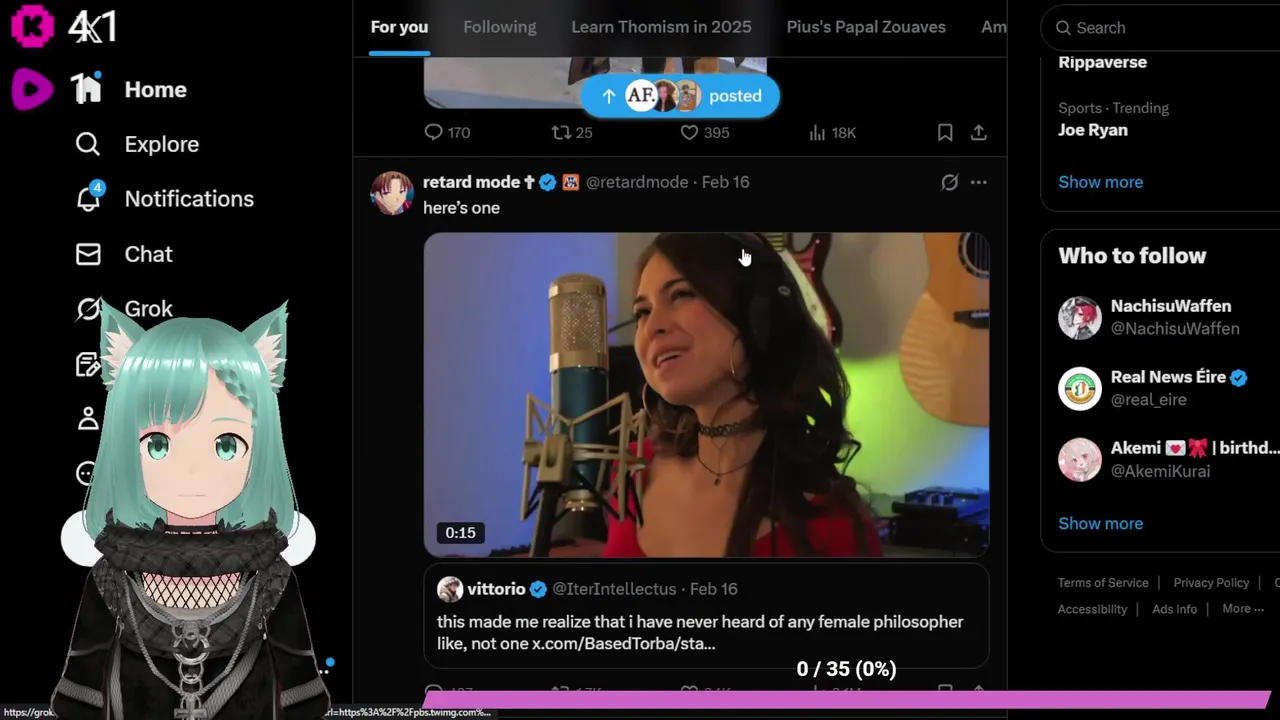This screenshot has height=720, width=1280.
Task: Click the repost icon showing 25
Action: tap(562, 132)
